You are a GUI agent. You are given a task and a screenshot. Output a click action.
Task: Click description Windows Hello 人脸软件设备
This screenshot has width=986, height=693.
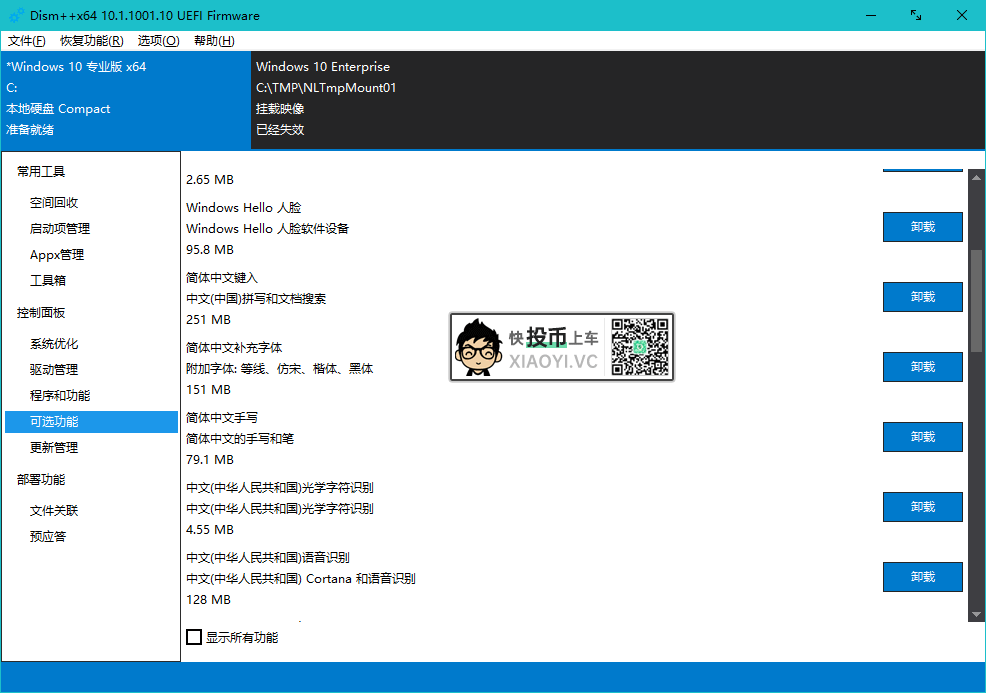(267, 228)
